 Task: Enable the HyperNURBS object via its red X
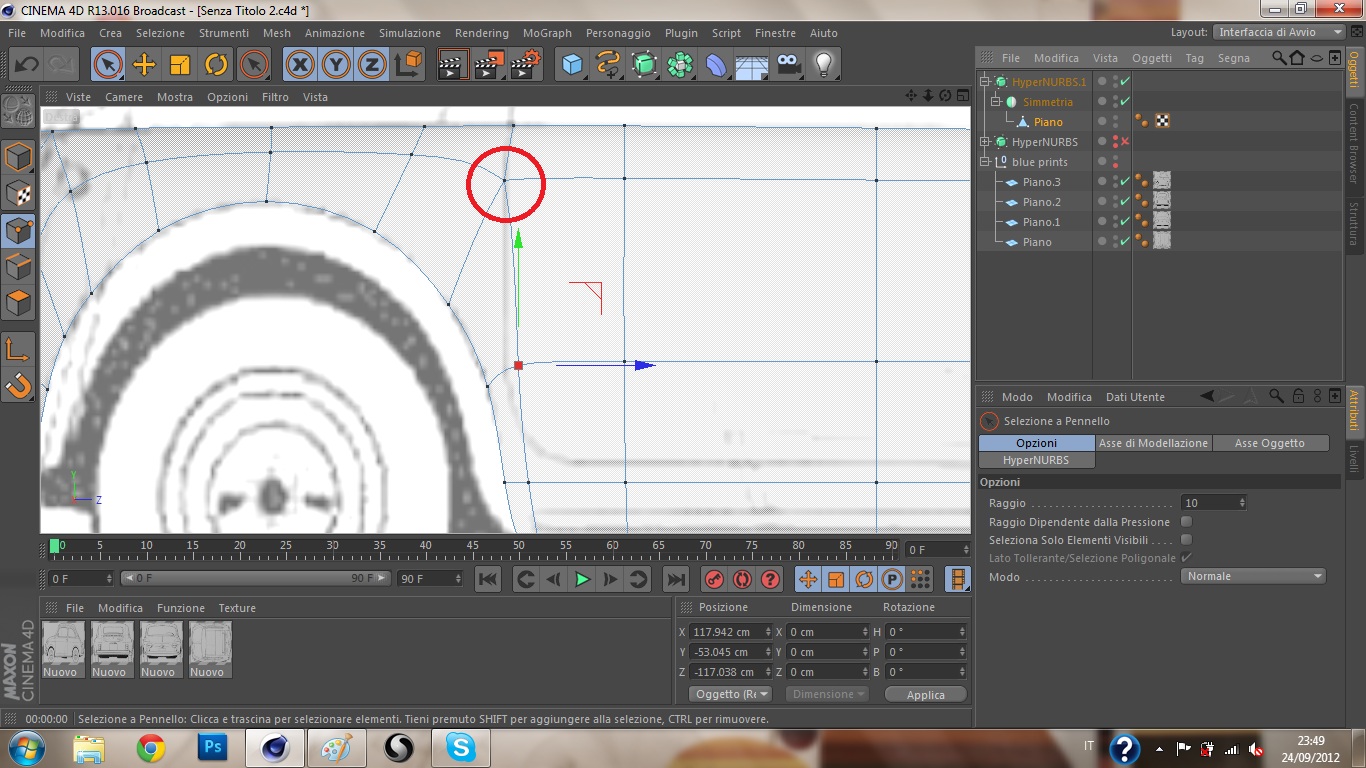pos(1125,141)
